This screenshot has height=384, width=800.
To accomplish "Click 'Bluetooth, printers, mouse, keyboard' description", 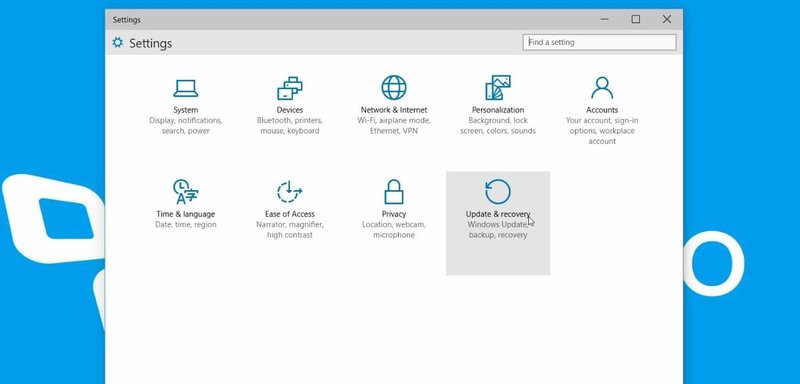I will [290, 126].
